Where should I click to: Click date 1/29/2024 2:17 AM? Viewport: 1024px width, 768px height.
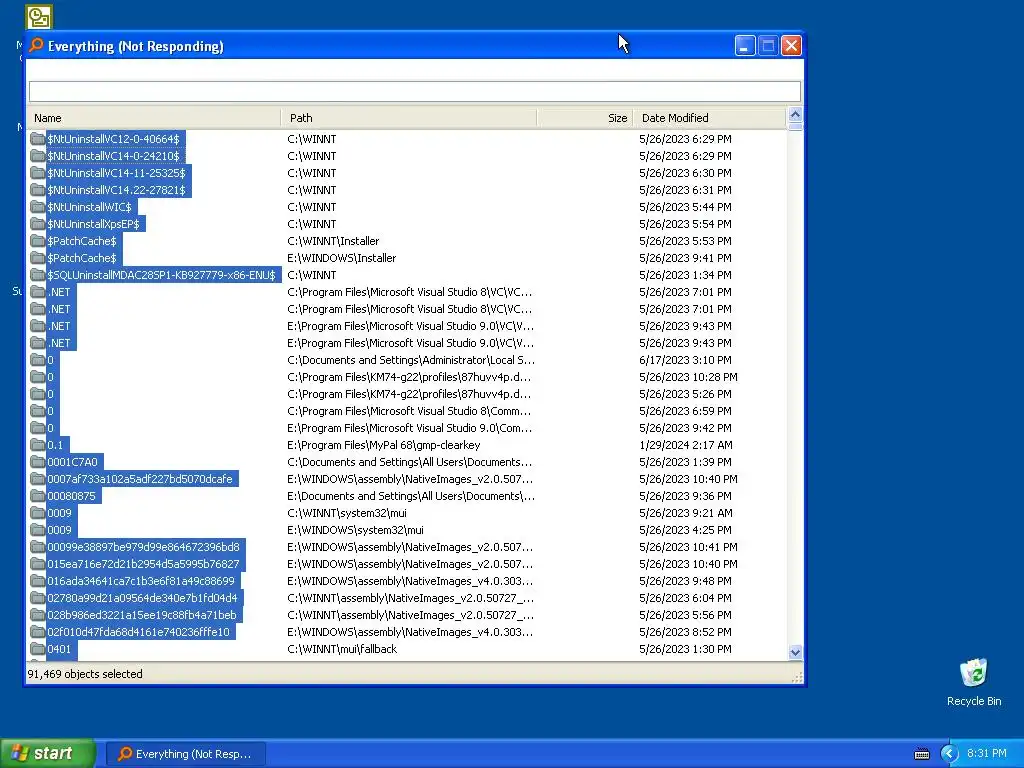(x=686, y=445)
